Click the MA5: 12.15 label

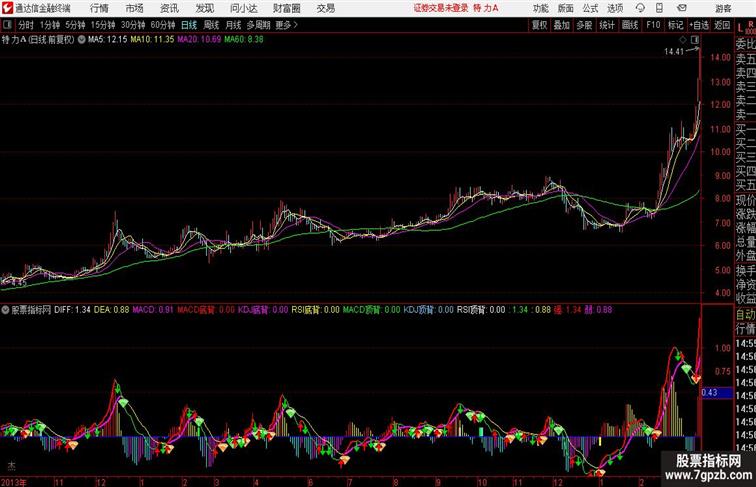tap(107, 40)
